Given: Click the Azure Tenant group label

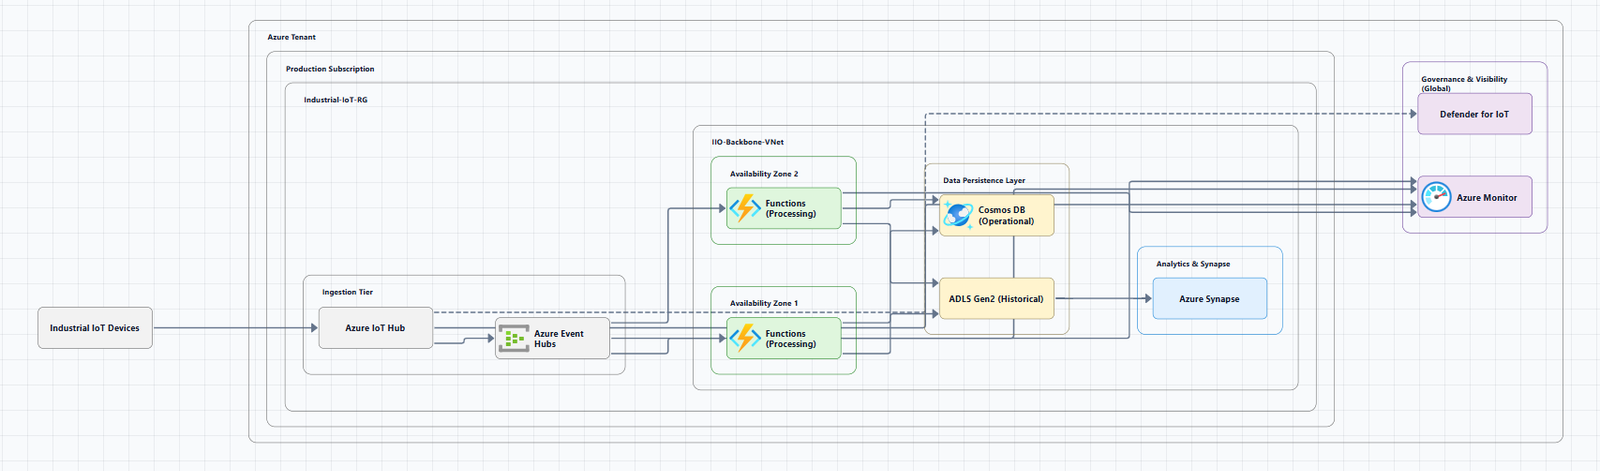Looking at the screenshot, I should [x=291, y=37].
